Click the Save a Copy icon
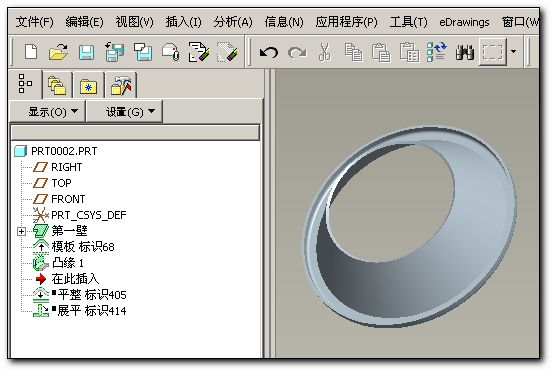Viewport: 553px width, 372px height. coord(115,52)
